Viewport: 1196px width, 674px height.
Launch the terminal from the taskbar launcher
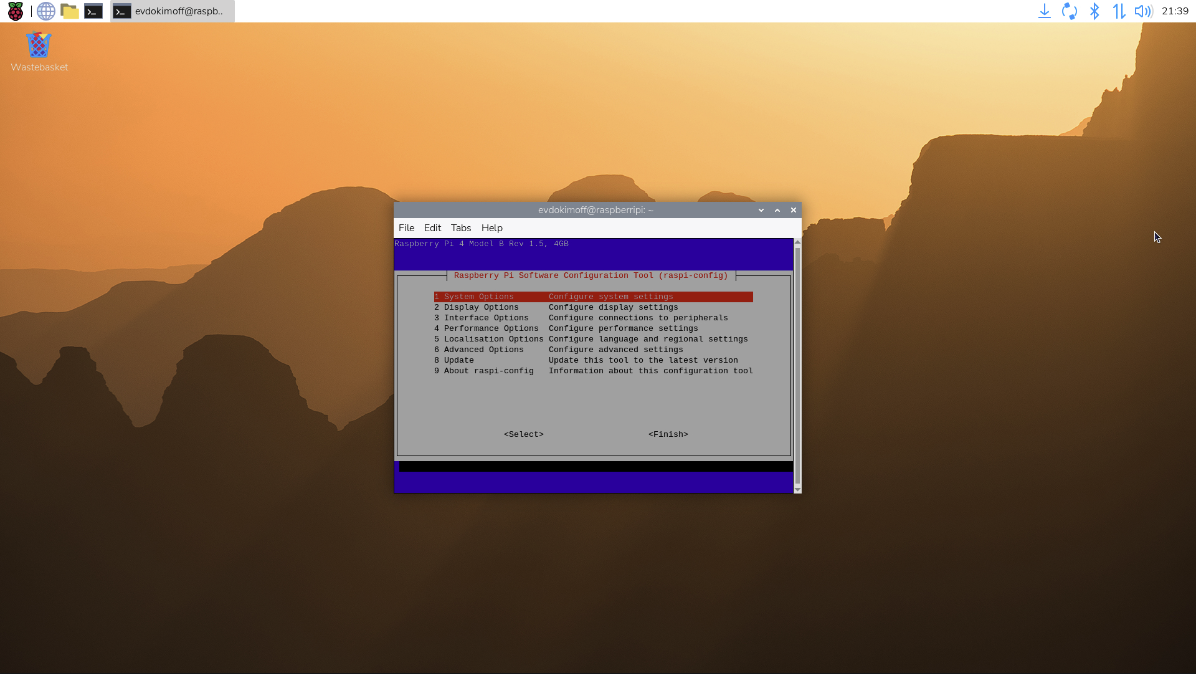click(93, 11)
